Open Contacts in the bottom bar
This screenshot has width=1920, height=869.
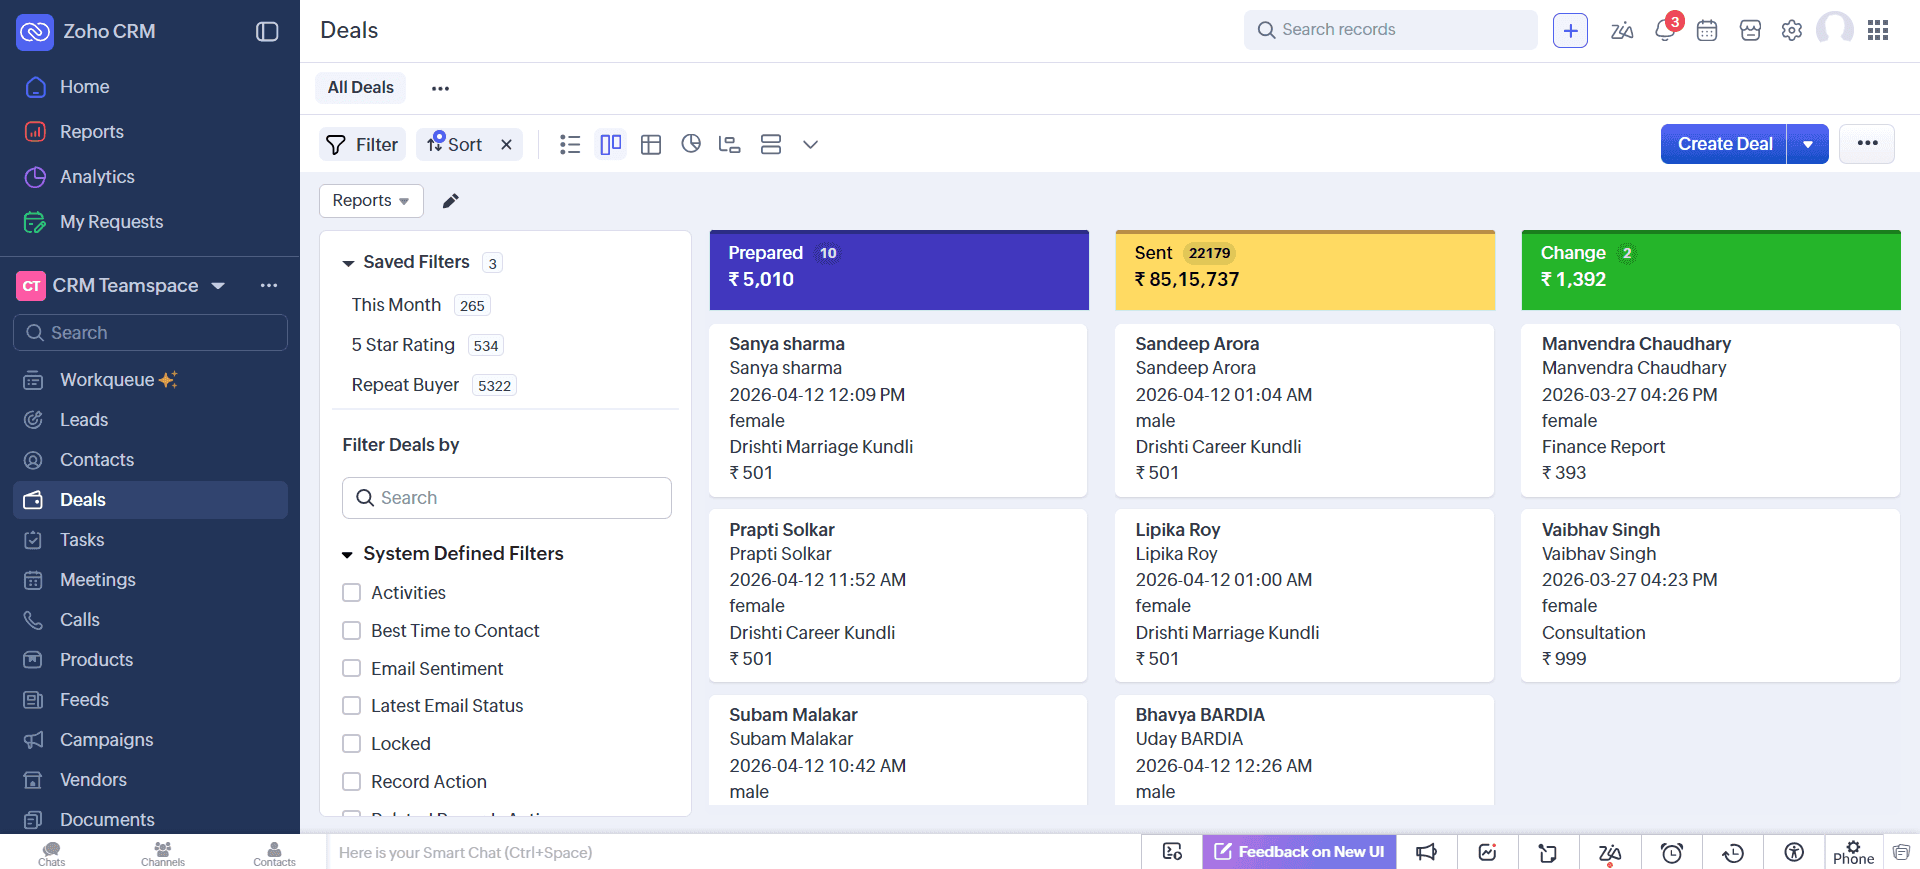274,853
